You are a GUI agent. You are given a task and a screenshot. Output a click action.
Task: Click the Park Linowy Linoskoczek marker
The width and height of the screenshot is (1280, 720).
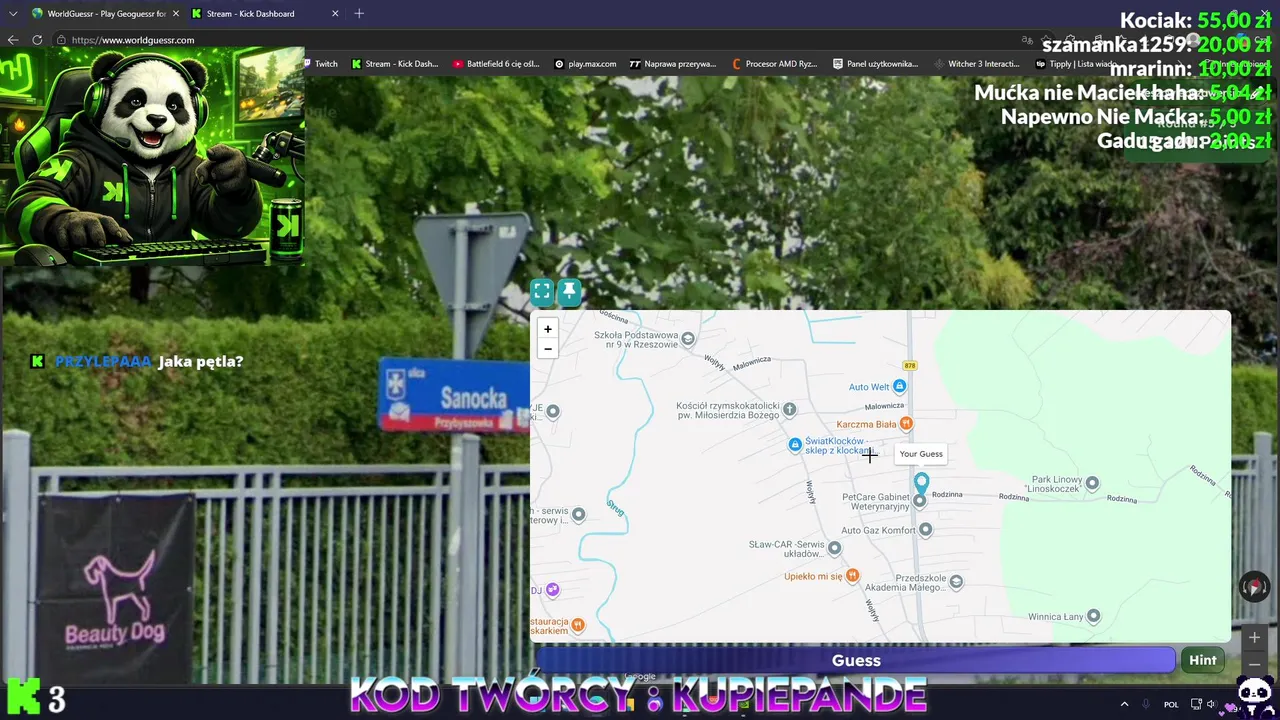coord(1092,483)
